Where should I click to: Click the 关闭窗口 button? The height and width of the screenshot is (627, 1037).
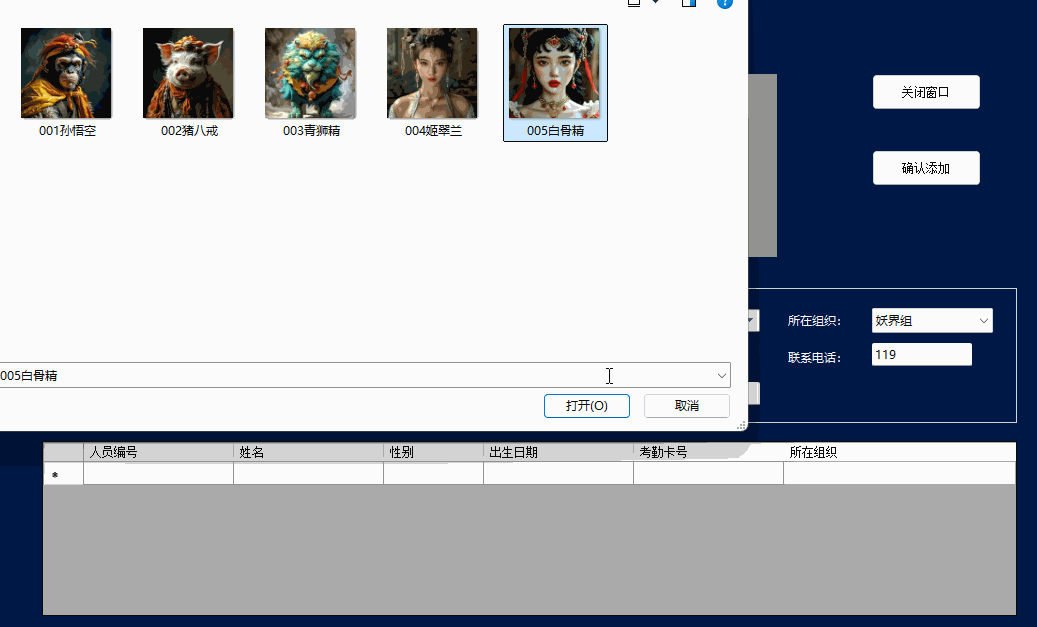(x=926, y=92)
